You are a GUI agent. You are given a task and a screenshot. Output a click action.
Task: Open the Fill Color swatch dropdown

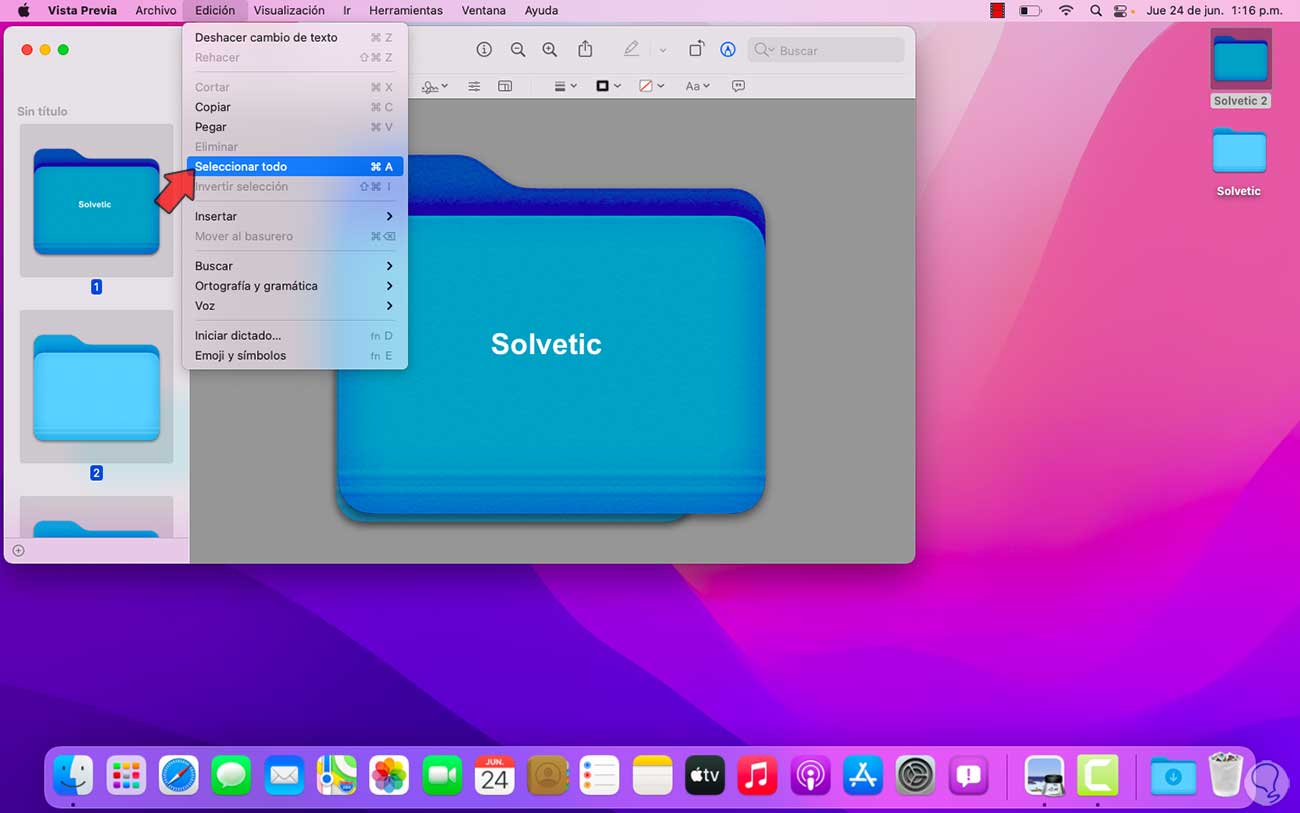click(652, 86)
